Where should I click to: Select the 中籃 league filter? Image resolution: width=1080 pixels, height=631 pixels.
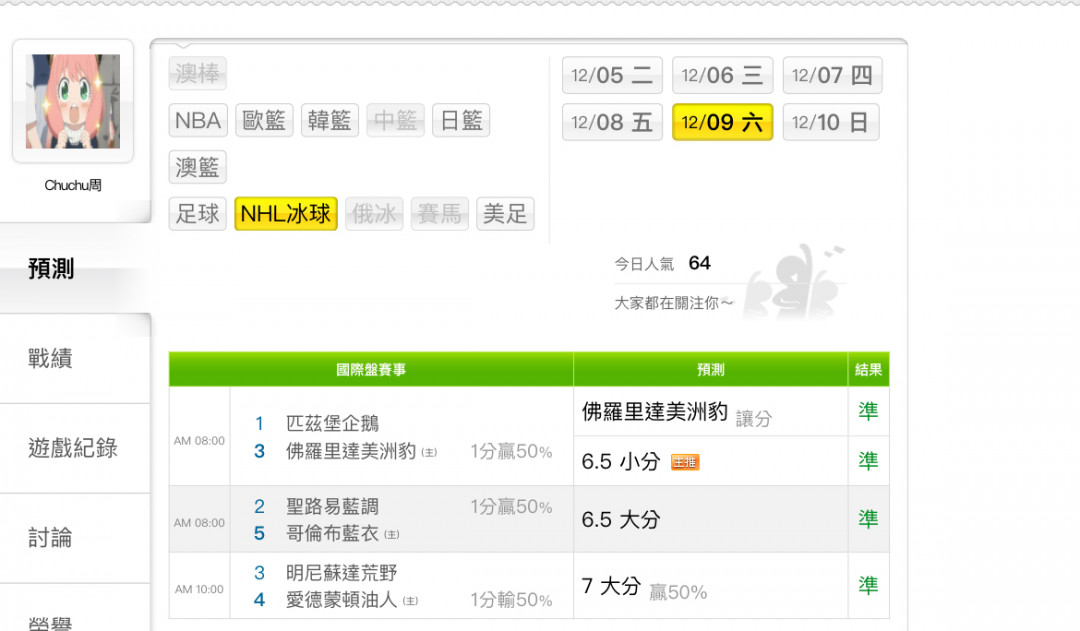395,121
